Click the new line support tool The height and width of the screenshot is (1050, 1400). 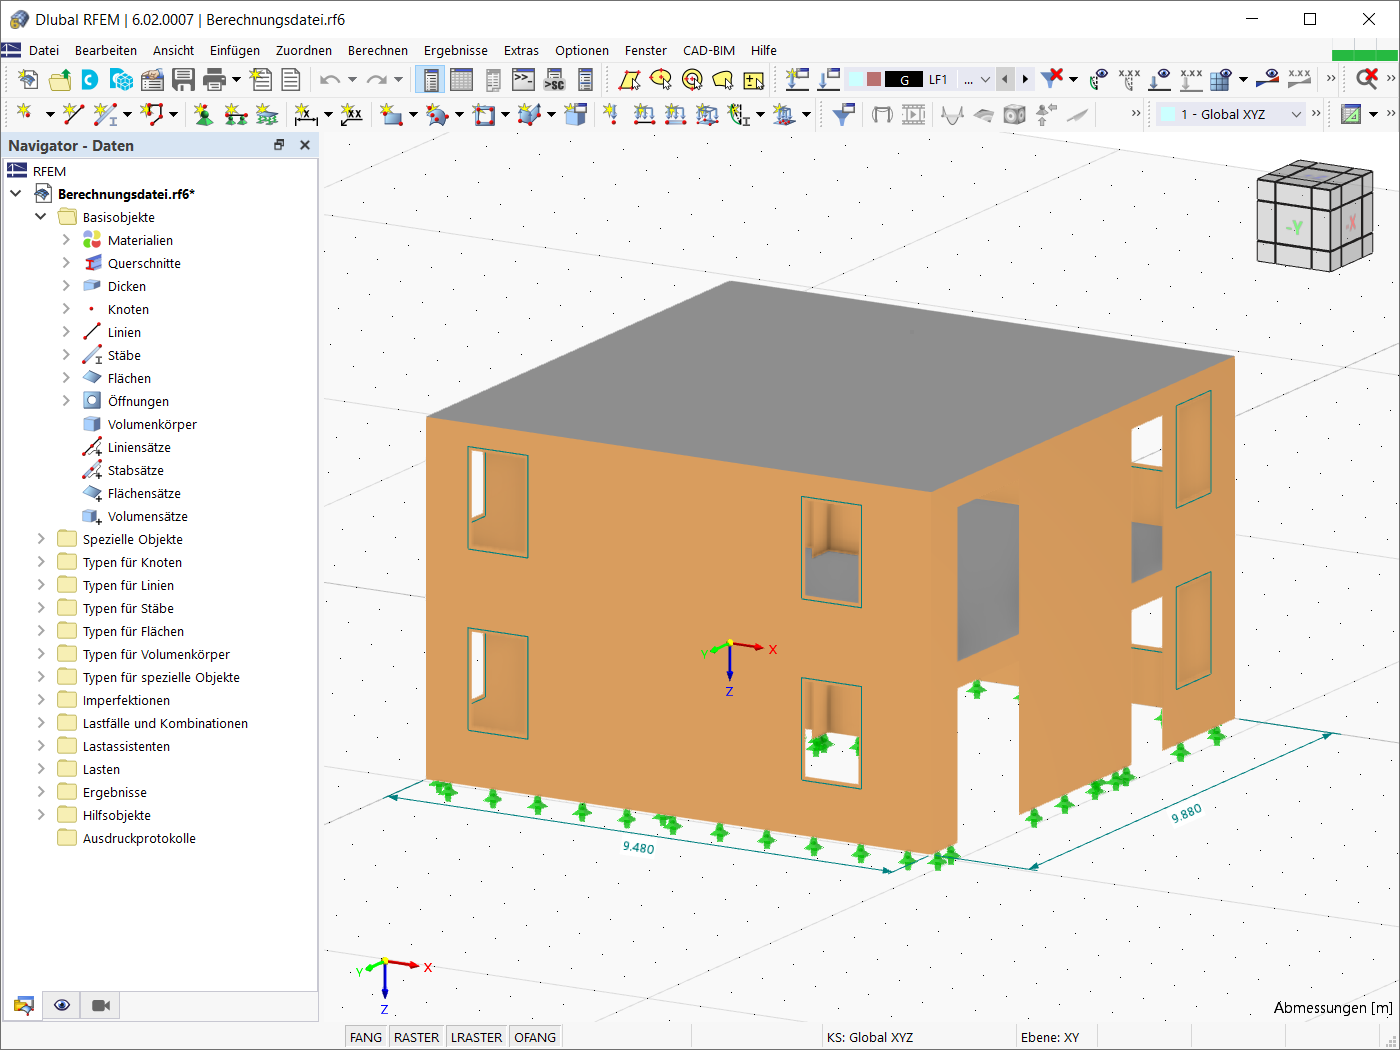pos(235,114)
